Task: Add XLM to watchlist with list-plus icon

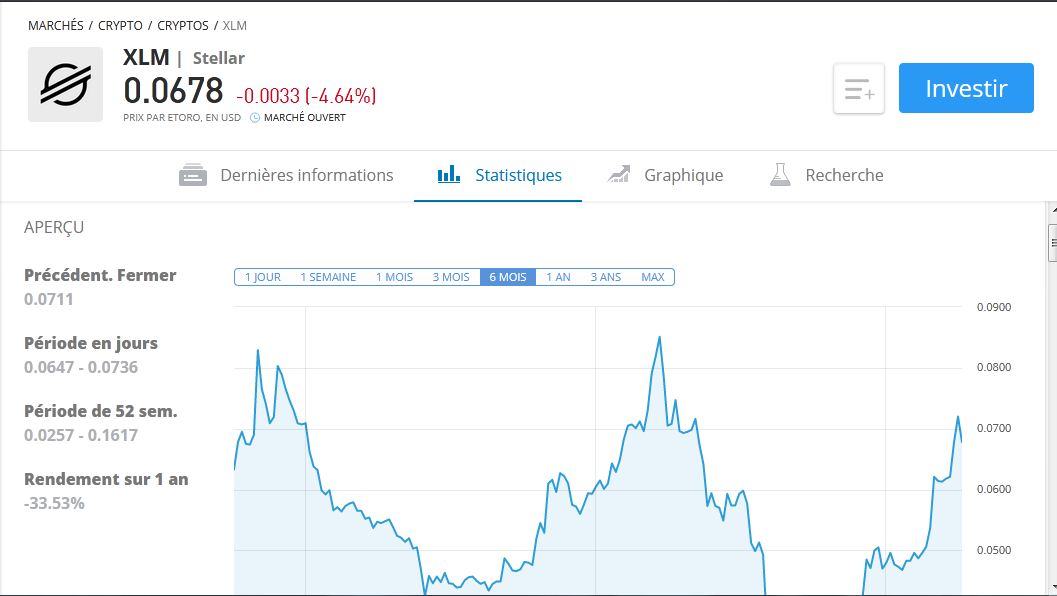Action: tap(859, 88)
